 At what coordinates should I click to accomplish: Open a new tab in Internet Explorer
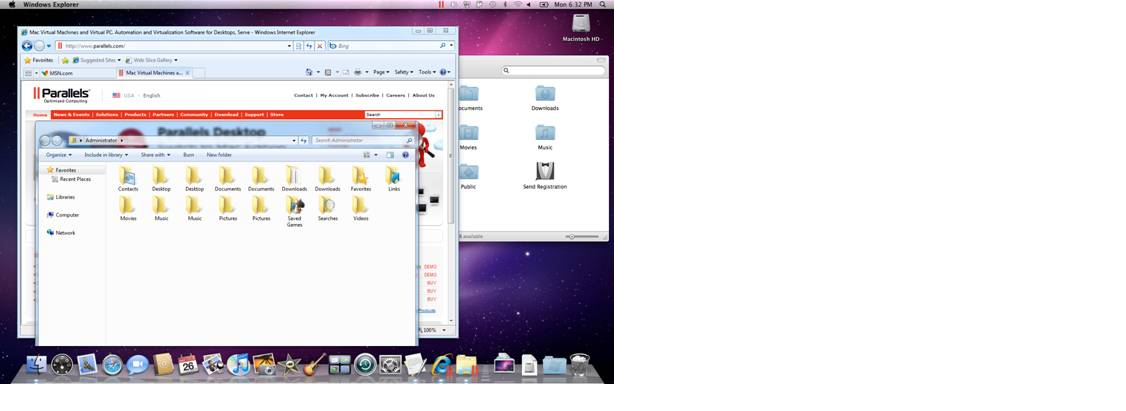(x=198, y=73)
